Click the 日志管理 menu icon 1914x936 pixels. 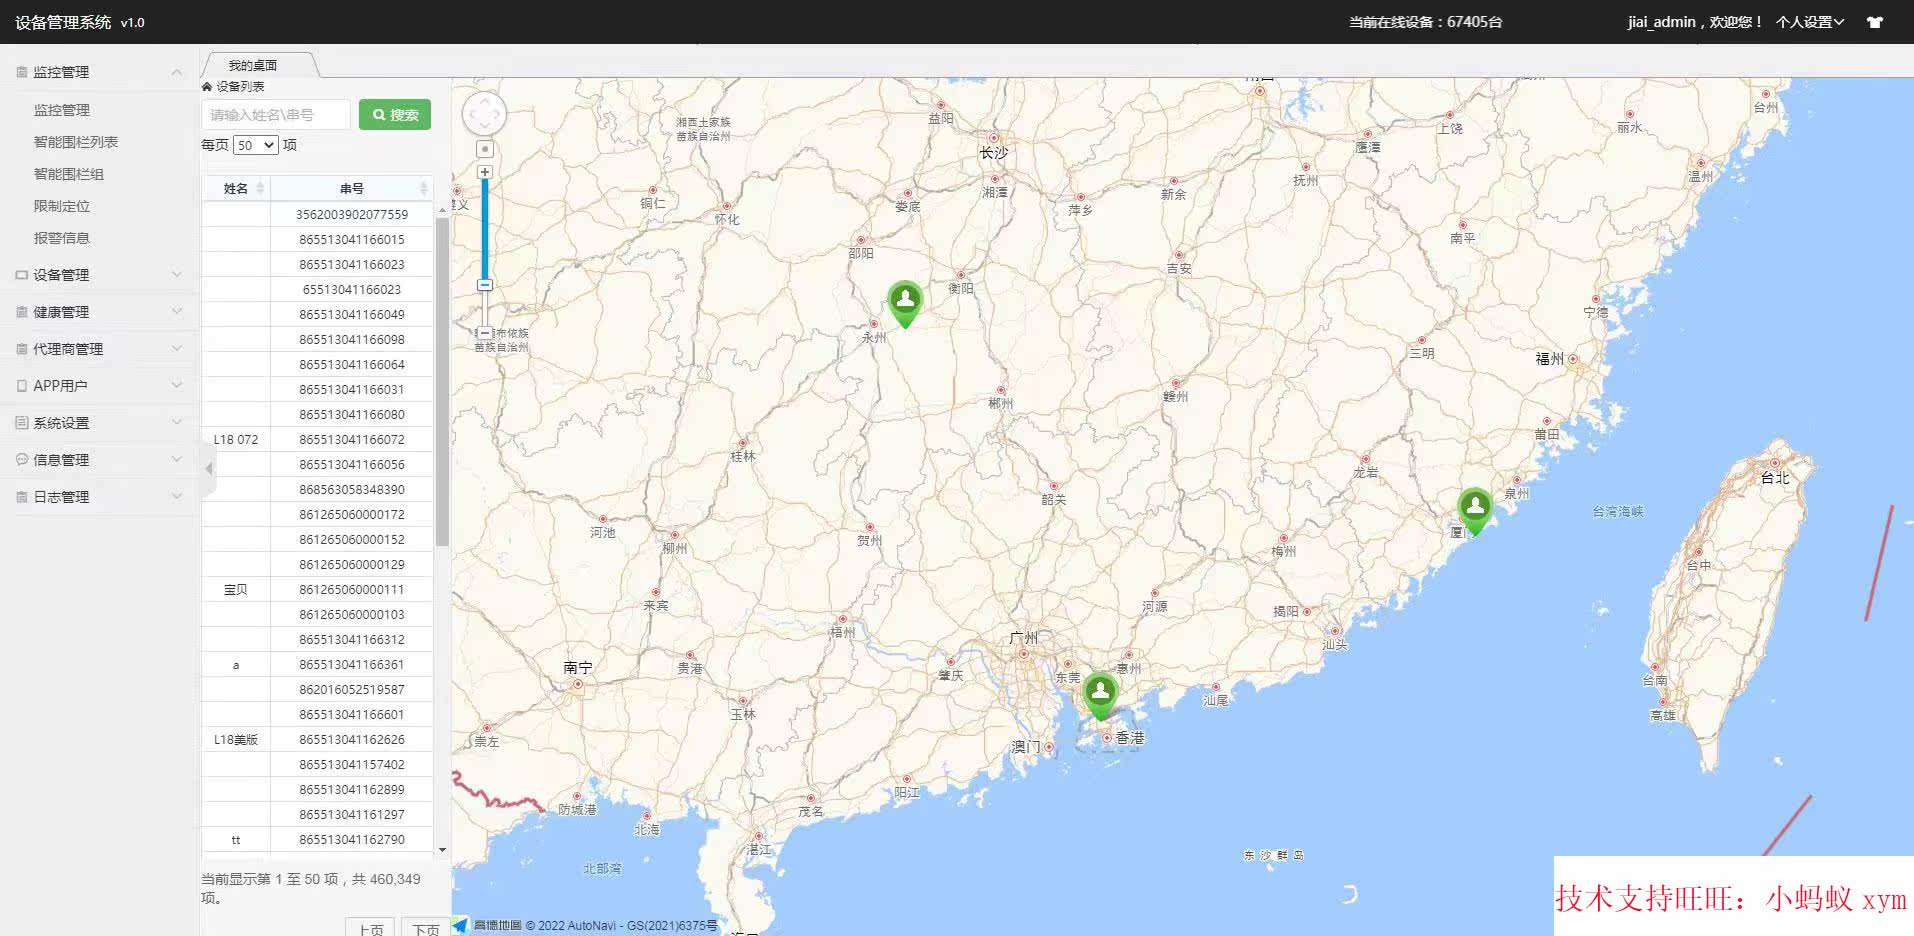22,497
